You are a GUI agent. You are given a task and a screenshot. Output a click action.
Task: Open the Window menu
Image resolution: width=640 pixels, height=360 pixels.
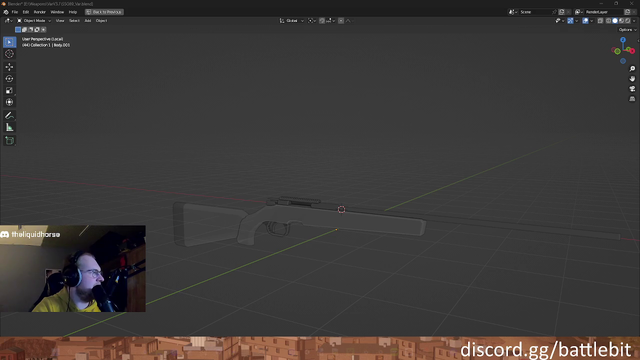coord(57,12)
